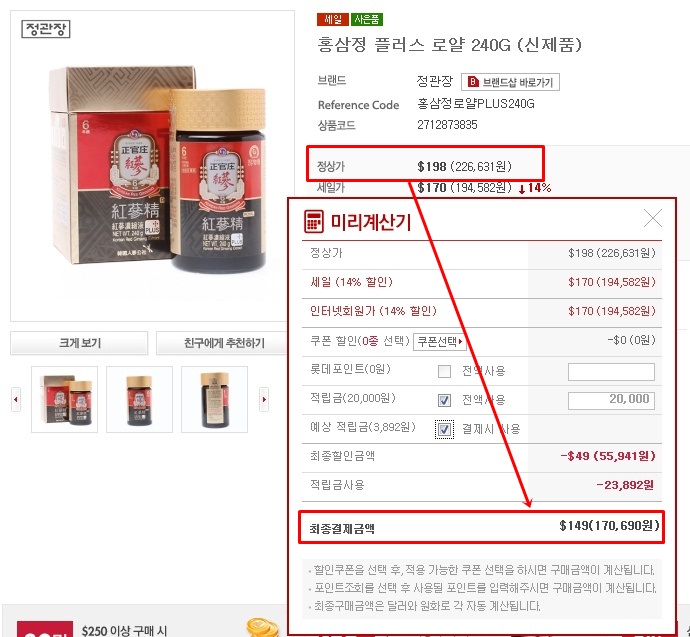Viewport: 690px width, 637px height.
Task: Show previous product thumbnails with left arrow
Action: click(16, 399)
